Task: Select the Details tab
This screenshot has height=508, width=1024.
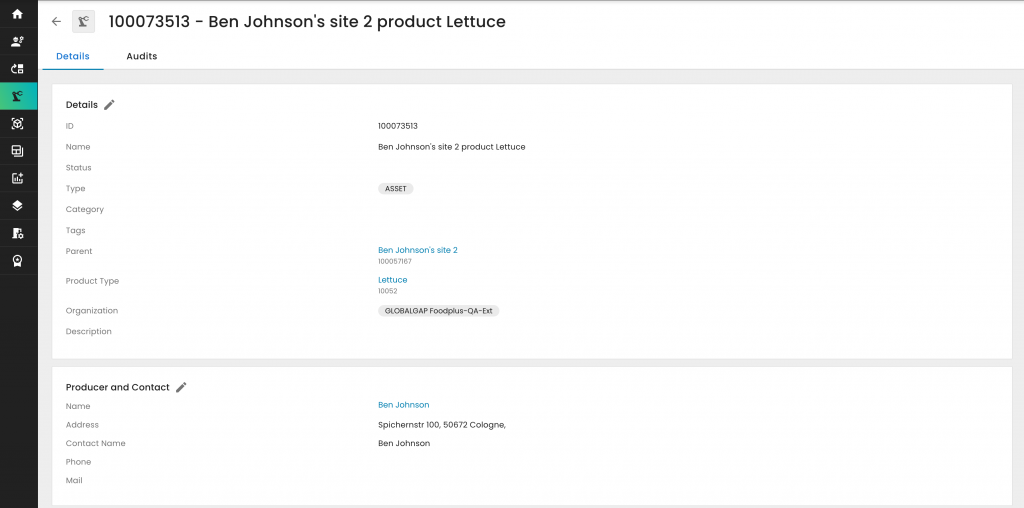Action: (x=73, y=56)
